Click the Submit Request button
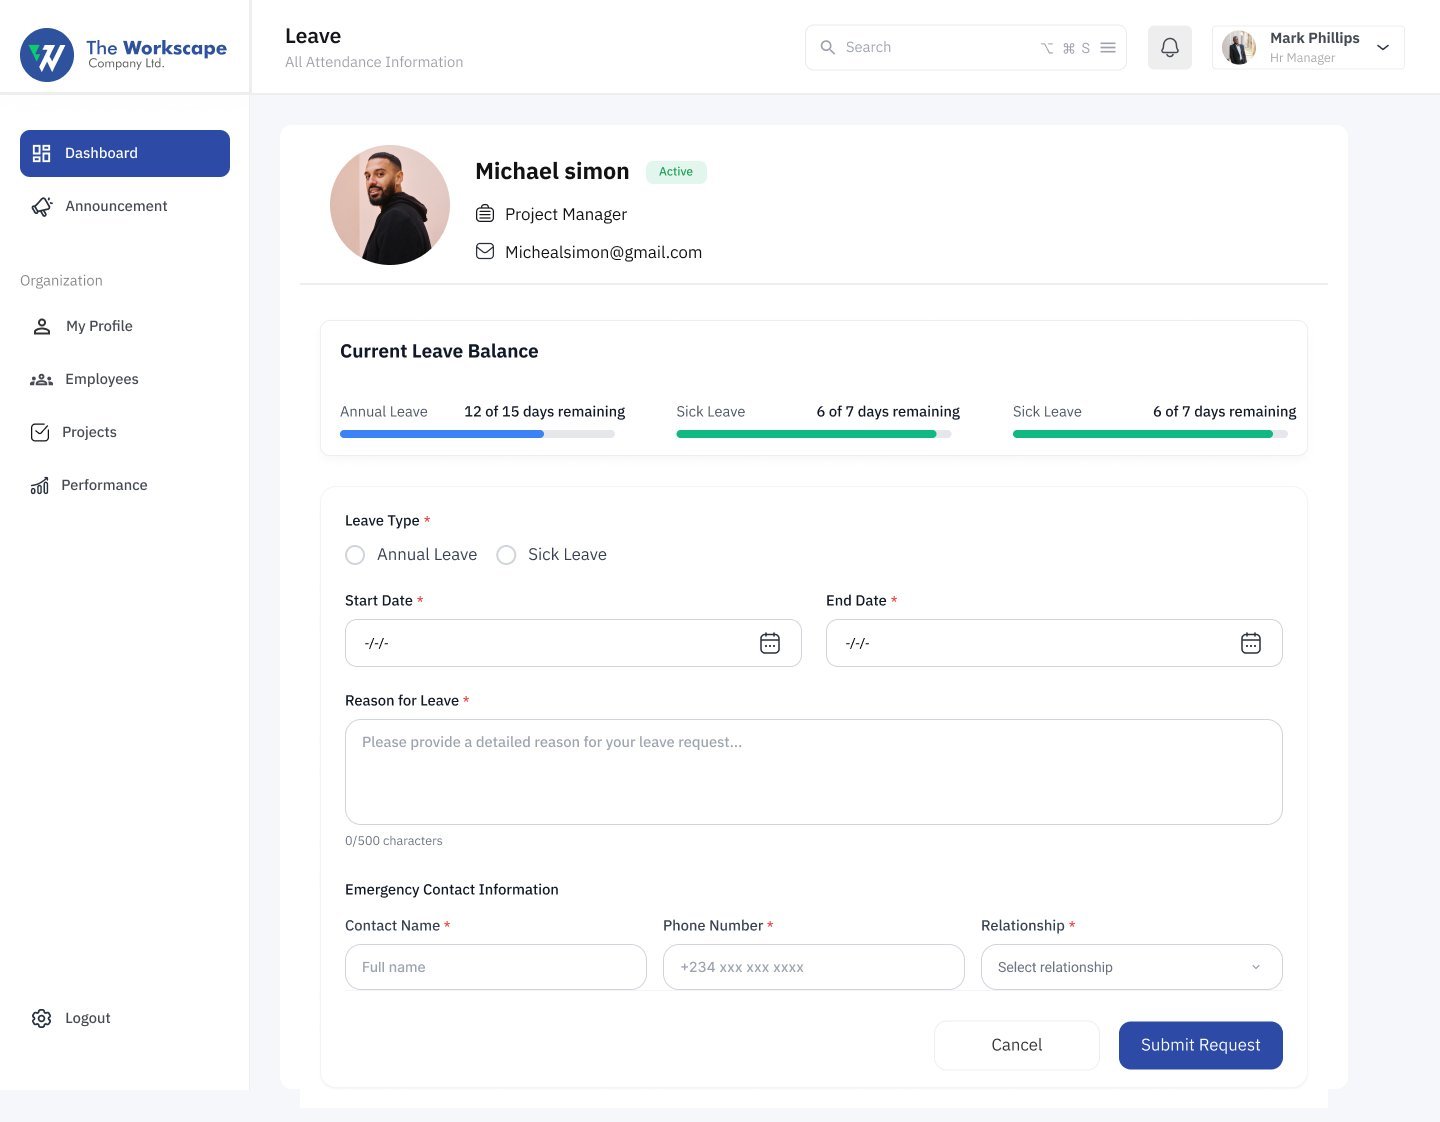Screen dimensions: 1440x1122 (1201, 1045)
